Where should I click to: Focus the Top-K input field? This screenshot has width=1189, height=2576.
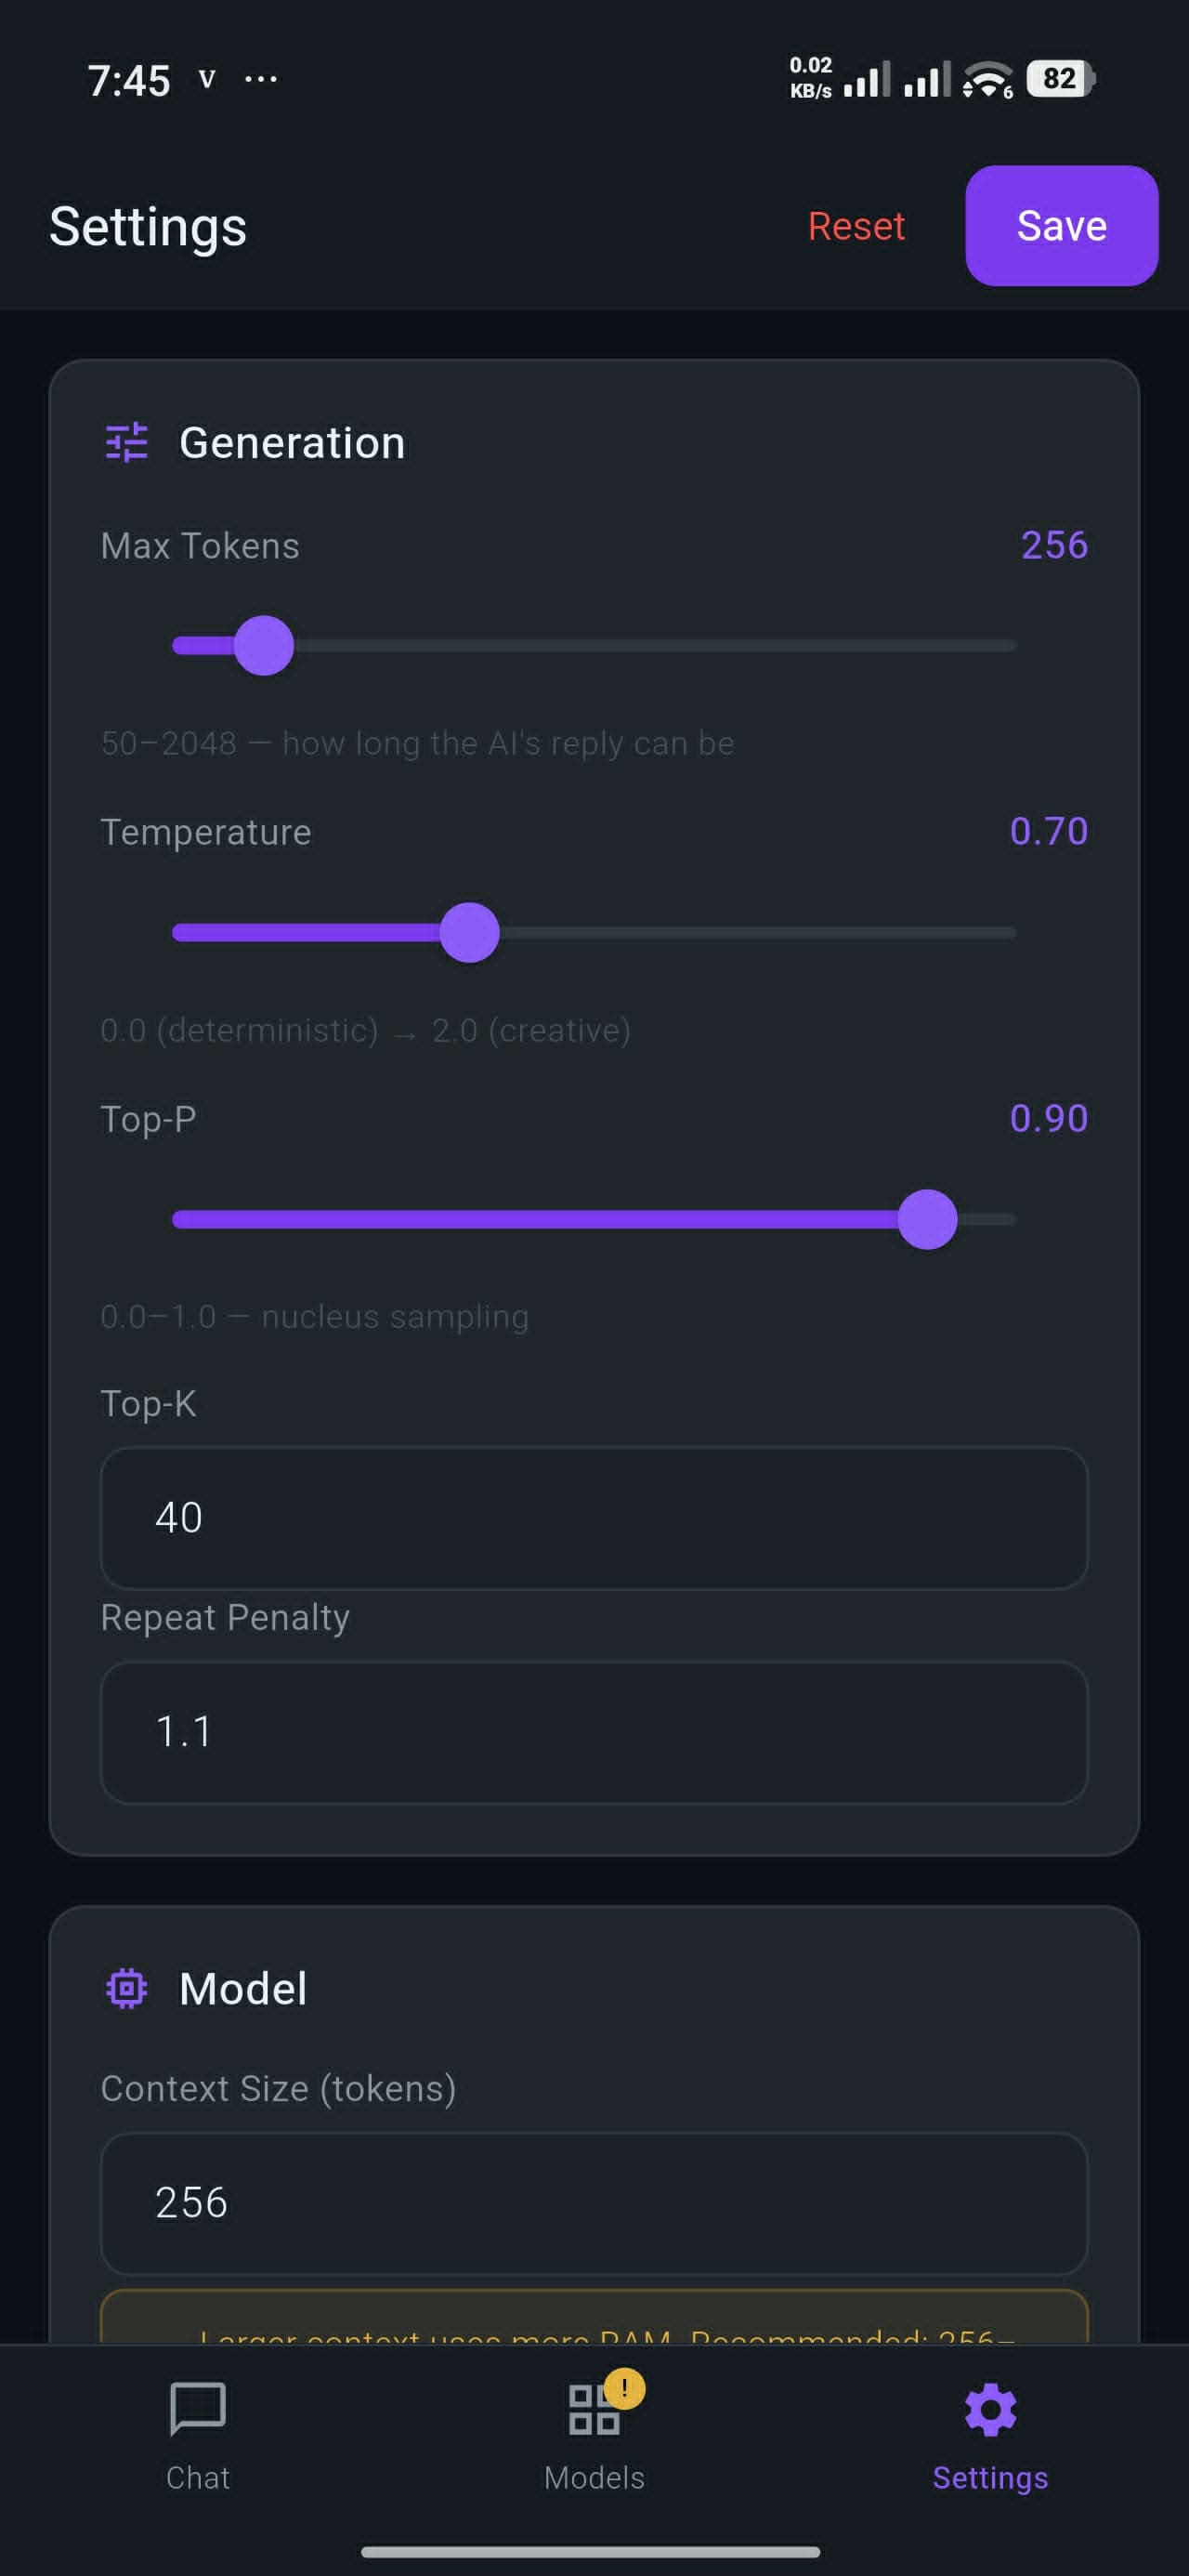(594, 1519)
